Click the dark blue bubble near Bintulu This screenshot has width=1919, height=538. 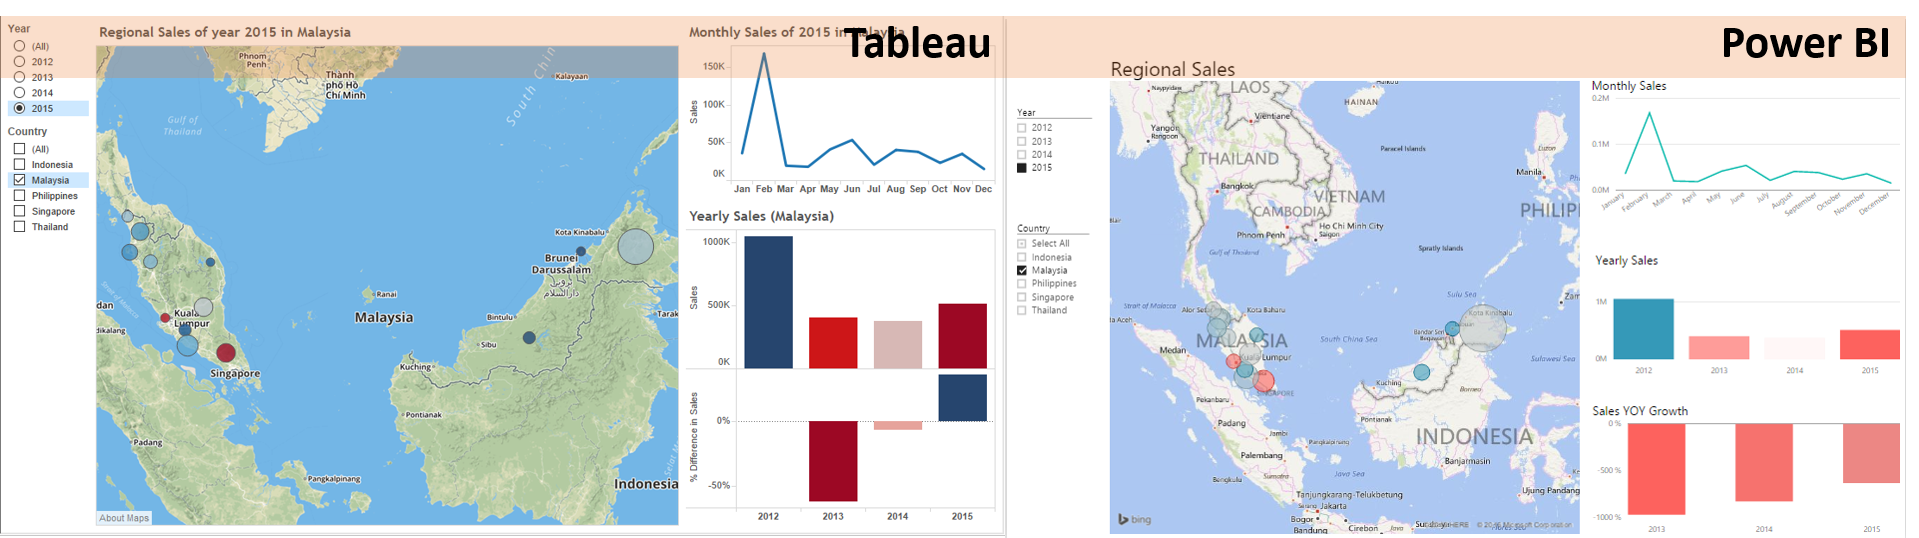pyautogui.click(x=529, y=338)
